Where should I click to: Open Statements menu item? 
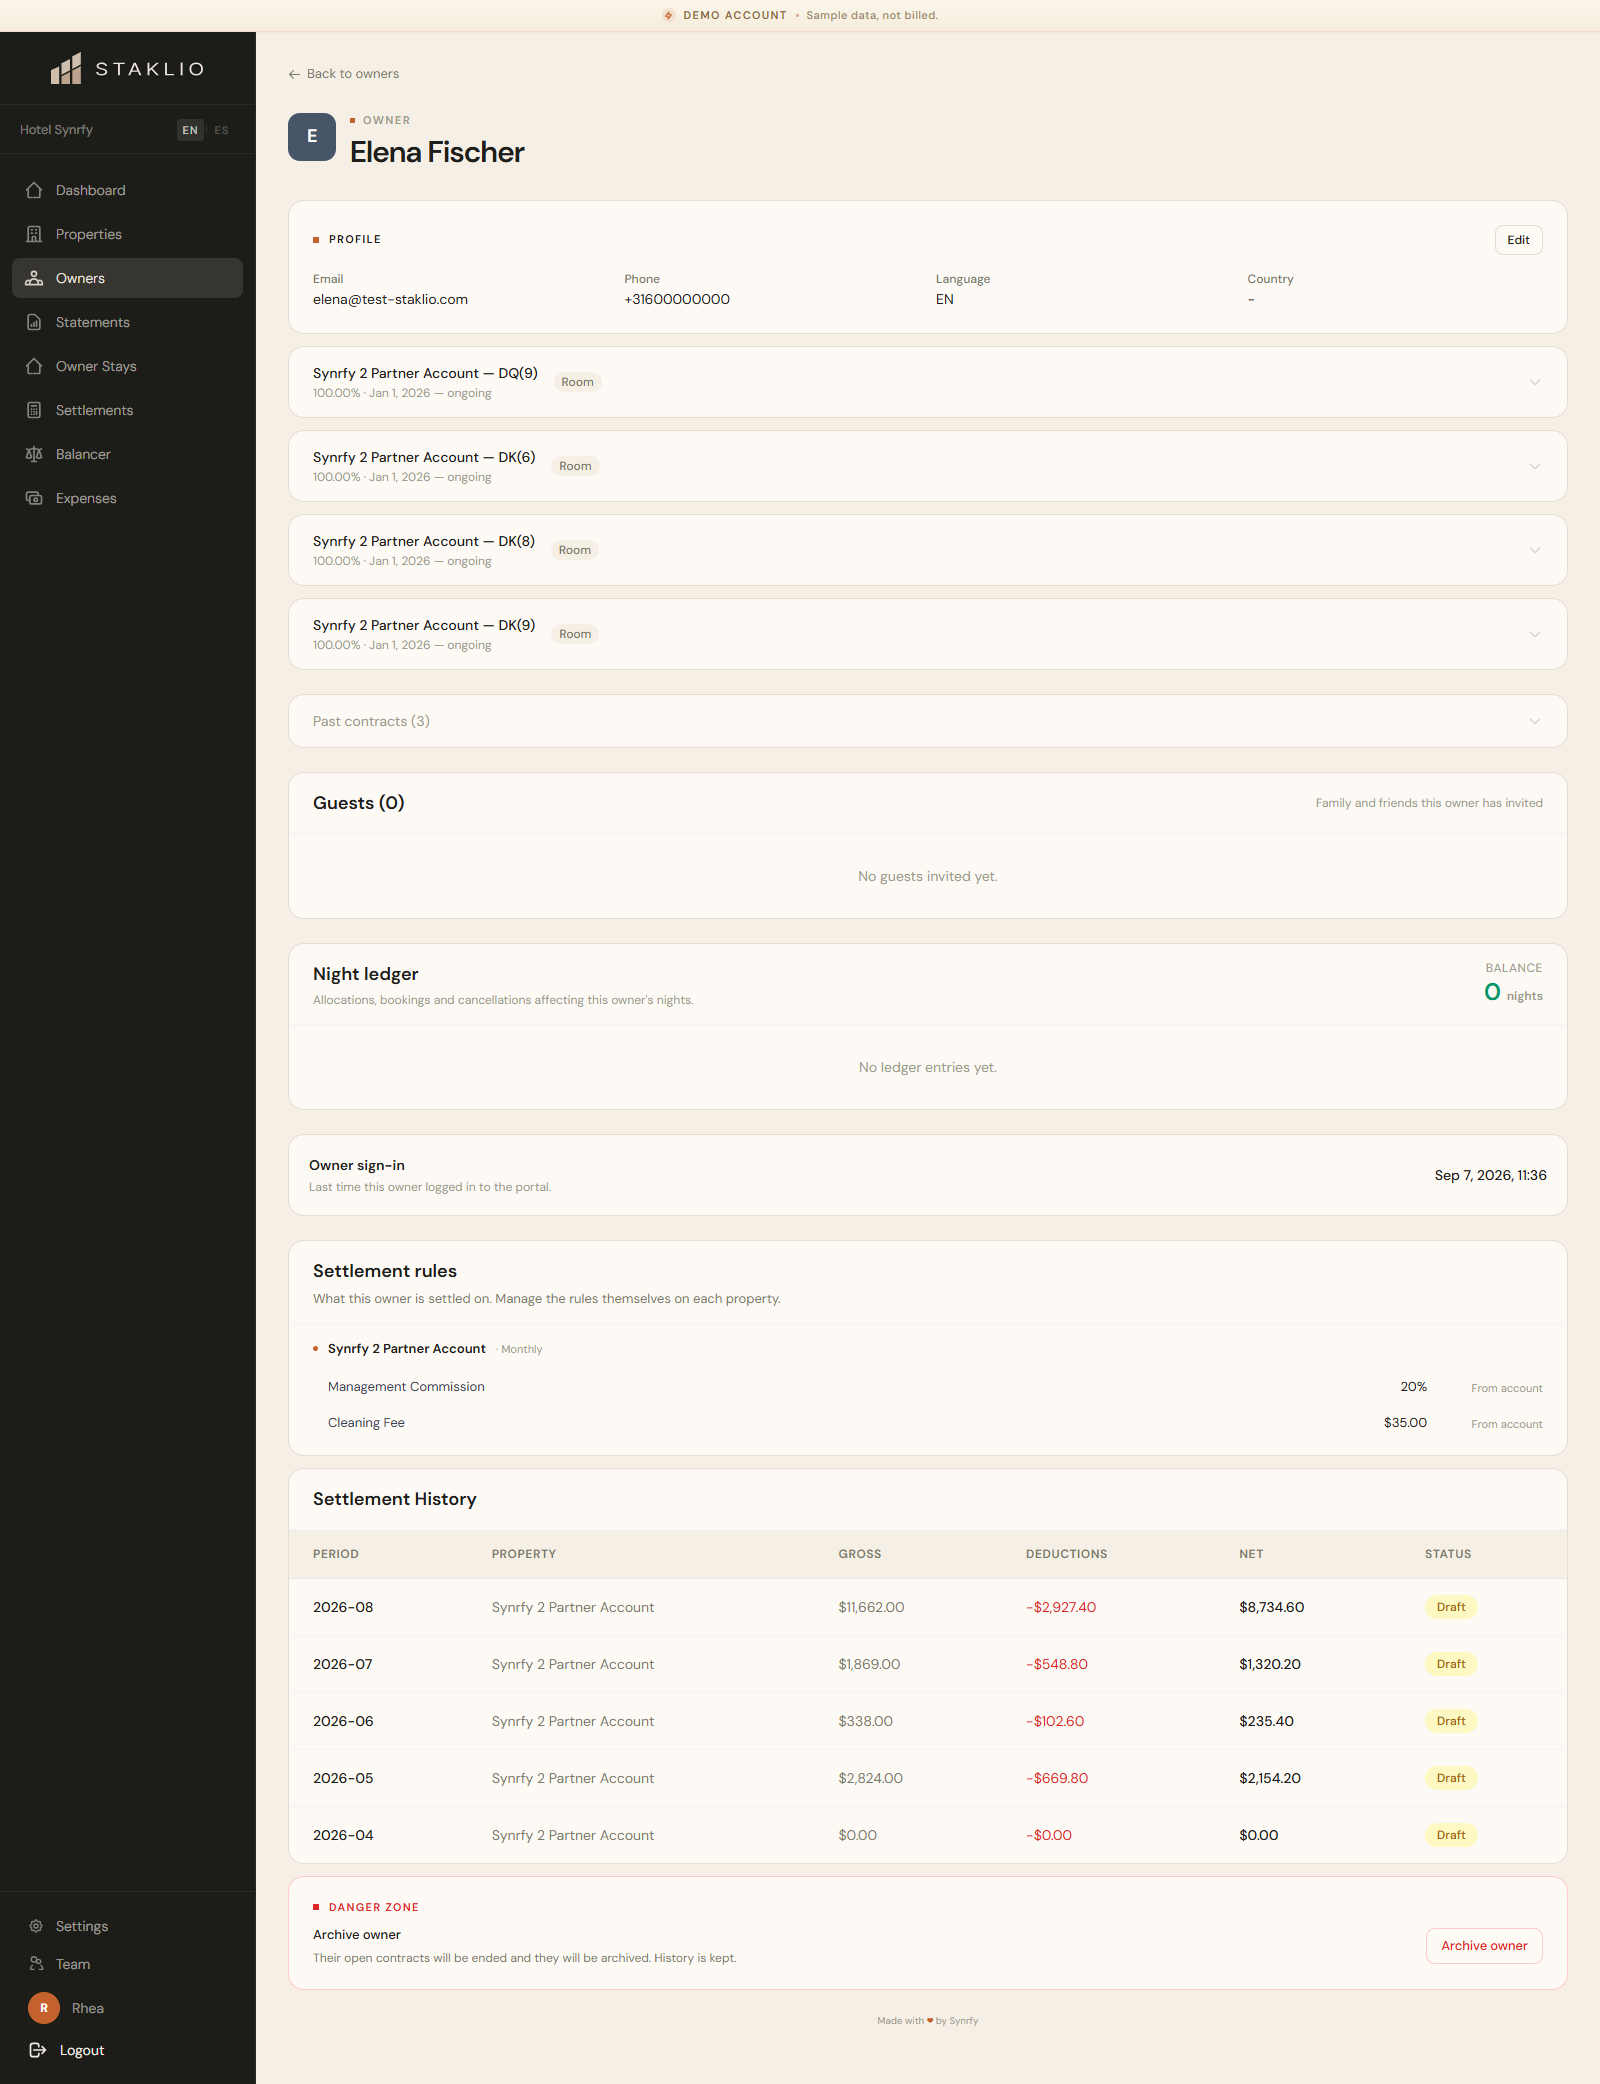pyautogui.click(x=127, y=322)
